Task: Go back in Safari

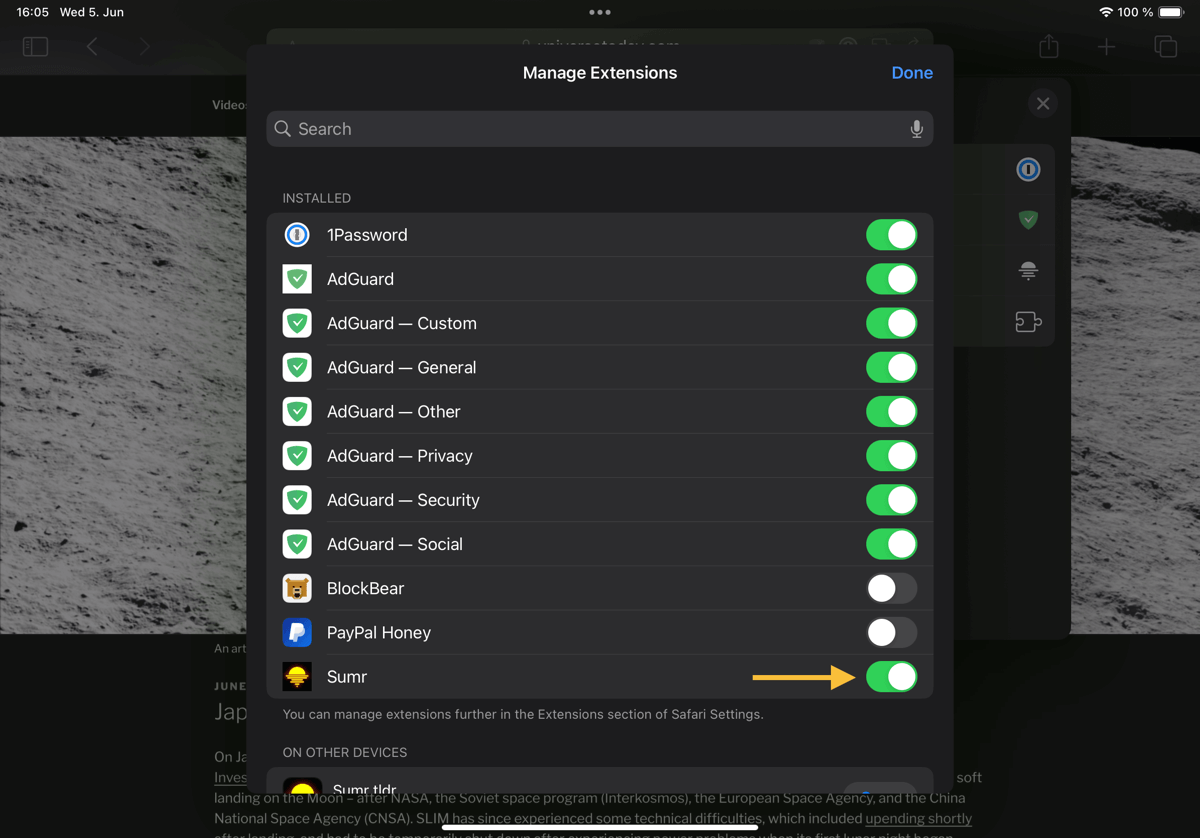Action: [92, 46]
